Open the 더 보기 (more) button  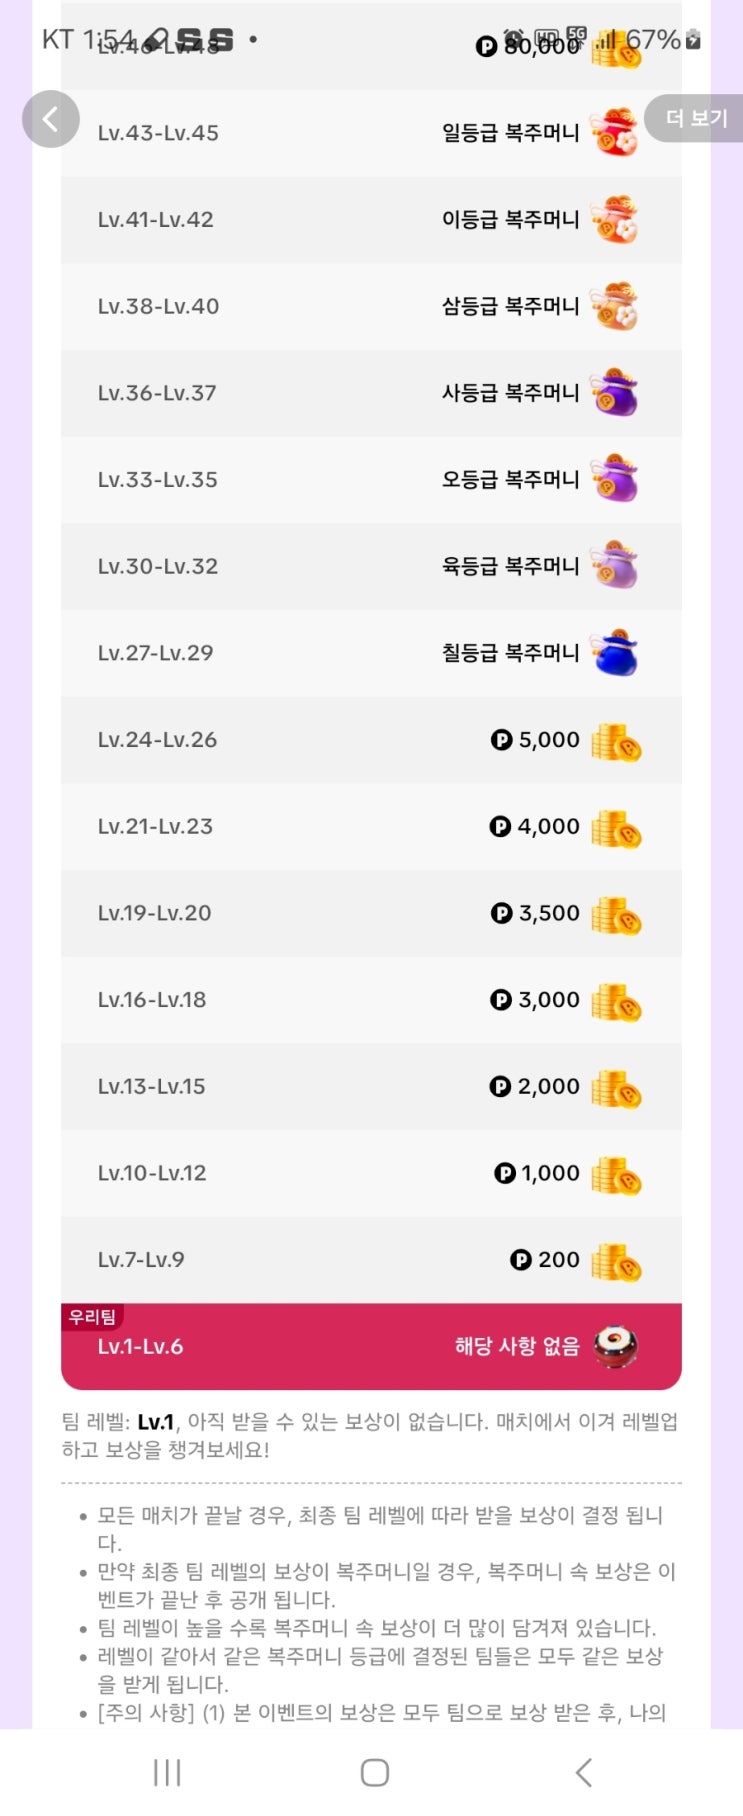pyautogui.click(x=696, y=118)
